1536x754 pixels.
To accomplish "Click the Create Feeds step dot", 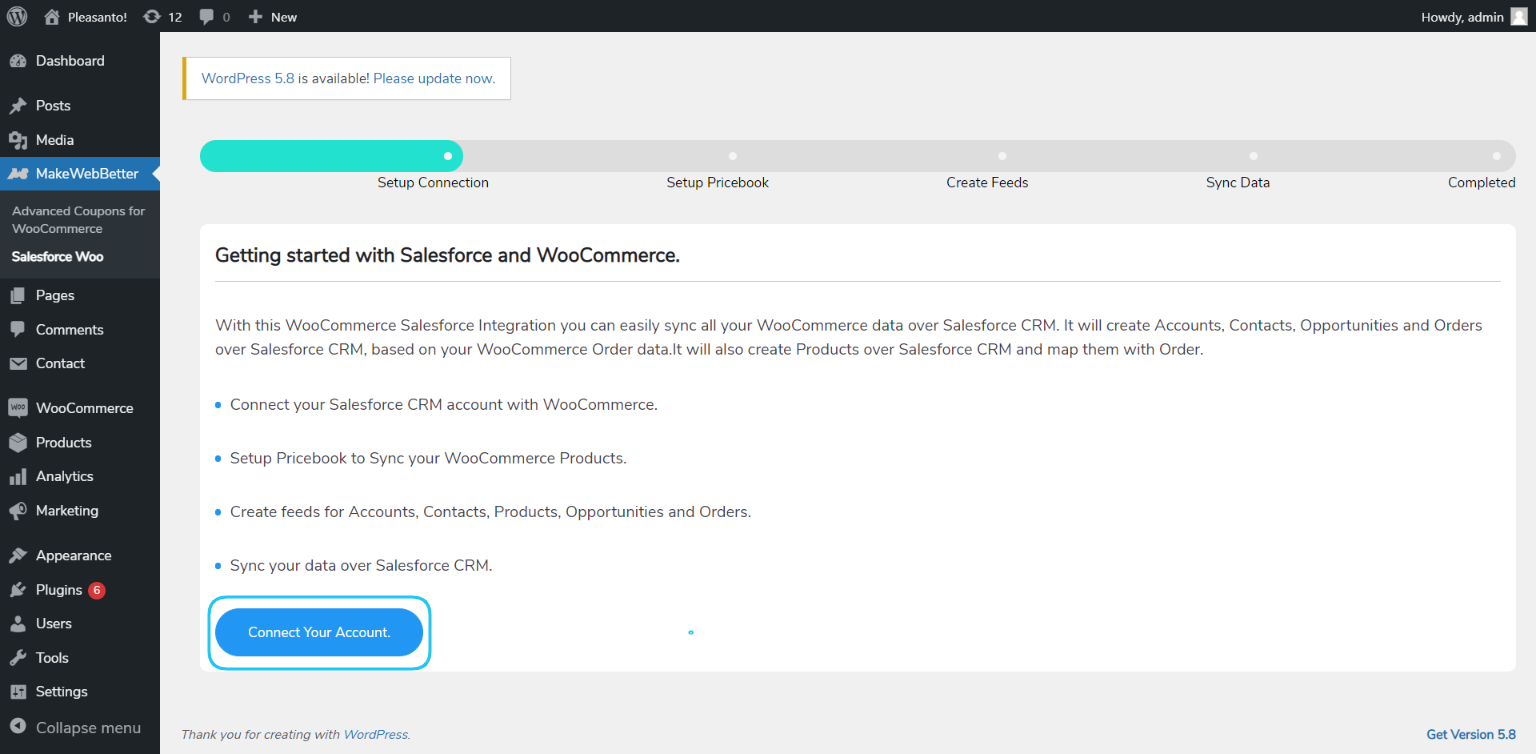I will [x=1002, y=156].
